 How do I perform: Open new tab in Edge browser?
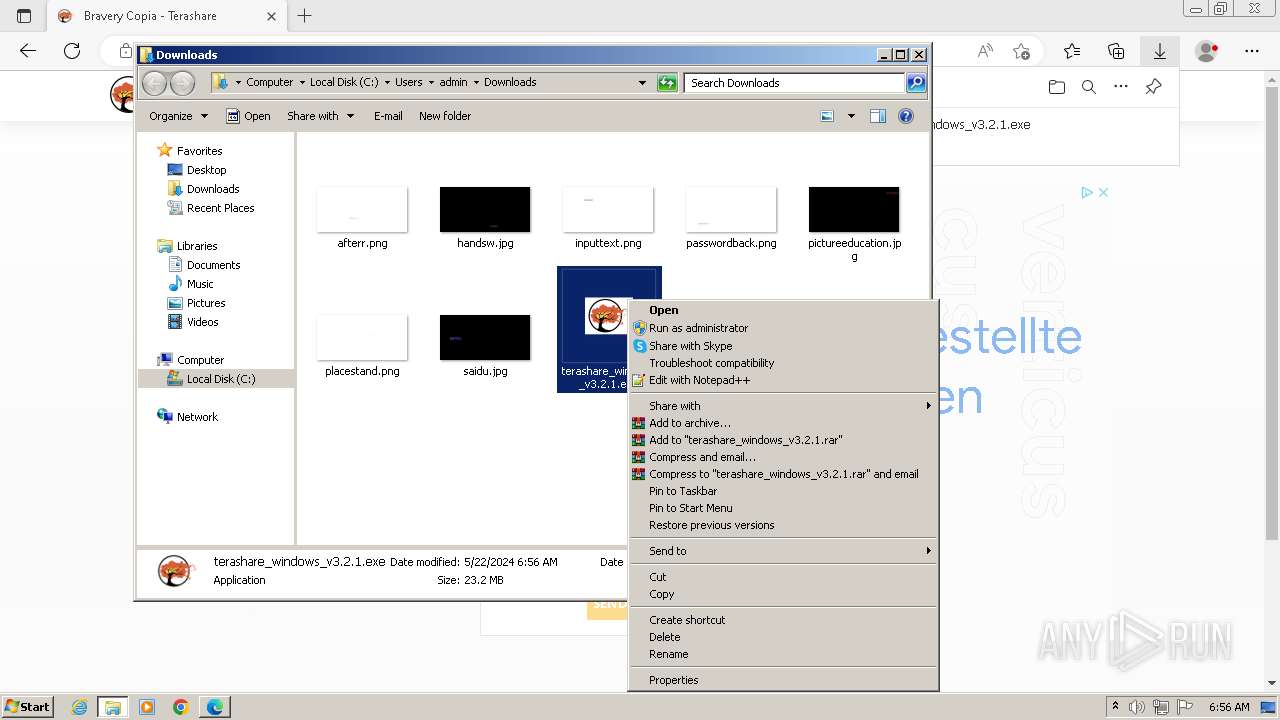pos(305,16)
